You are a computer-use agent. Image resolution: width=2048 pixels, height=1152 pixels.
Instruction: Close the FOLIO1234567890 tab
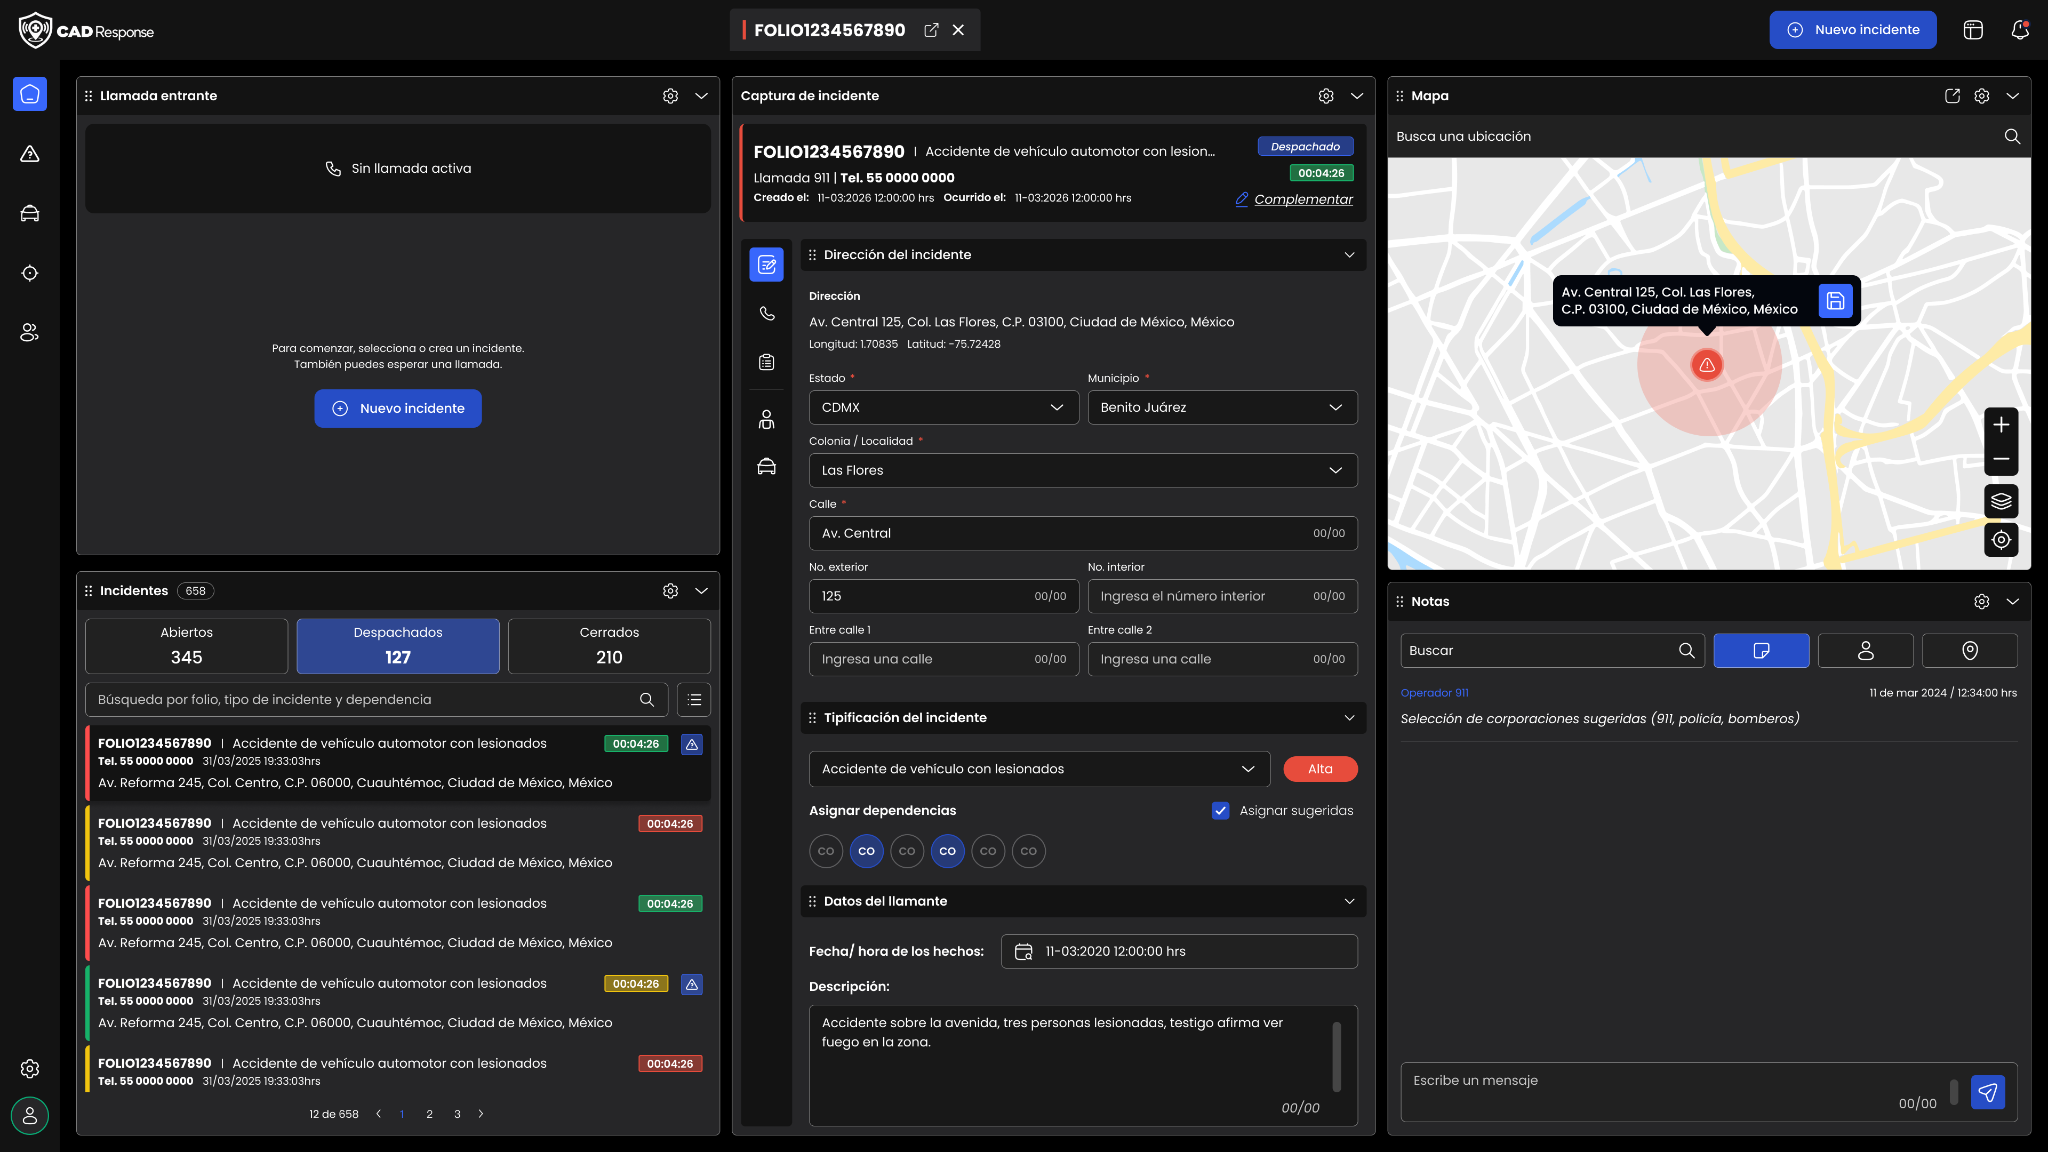point(958,30)
